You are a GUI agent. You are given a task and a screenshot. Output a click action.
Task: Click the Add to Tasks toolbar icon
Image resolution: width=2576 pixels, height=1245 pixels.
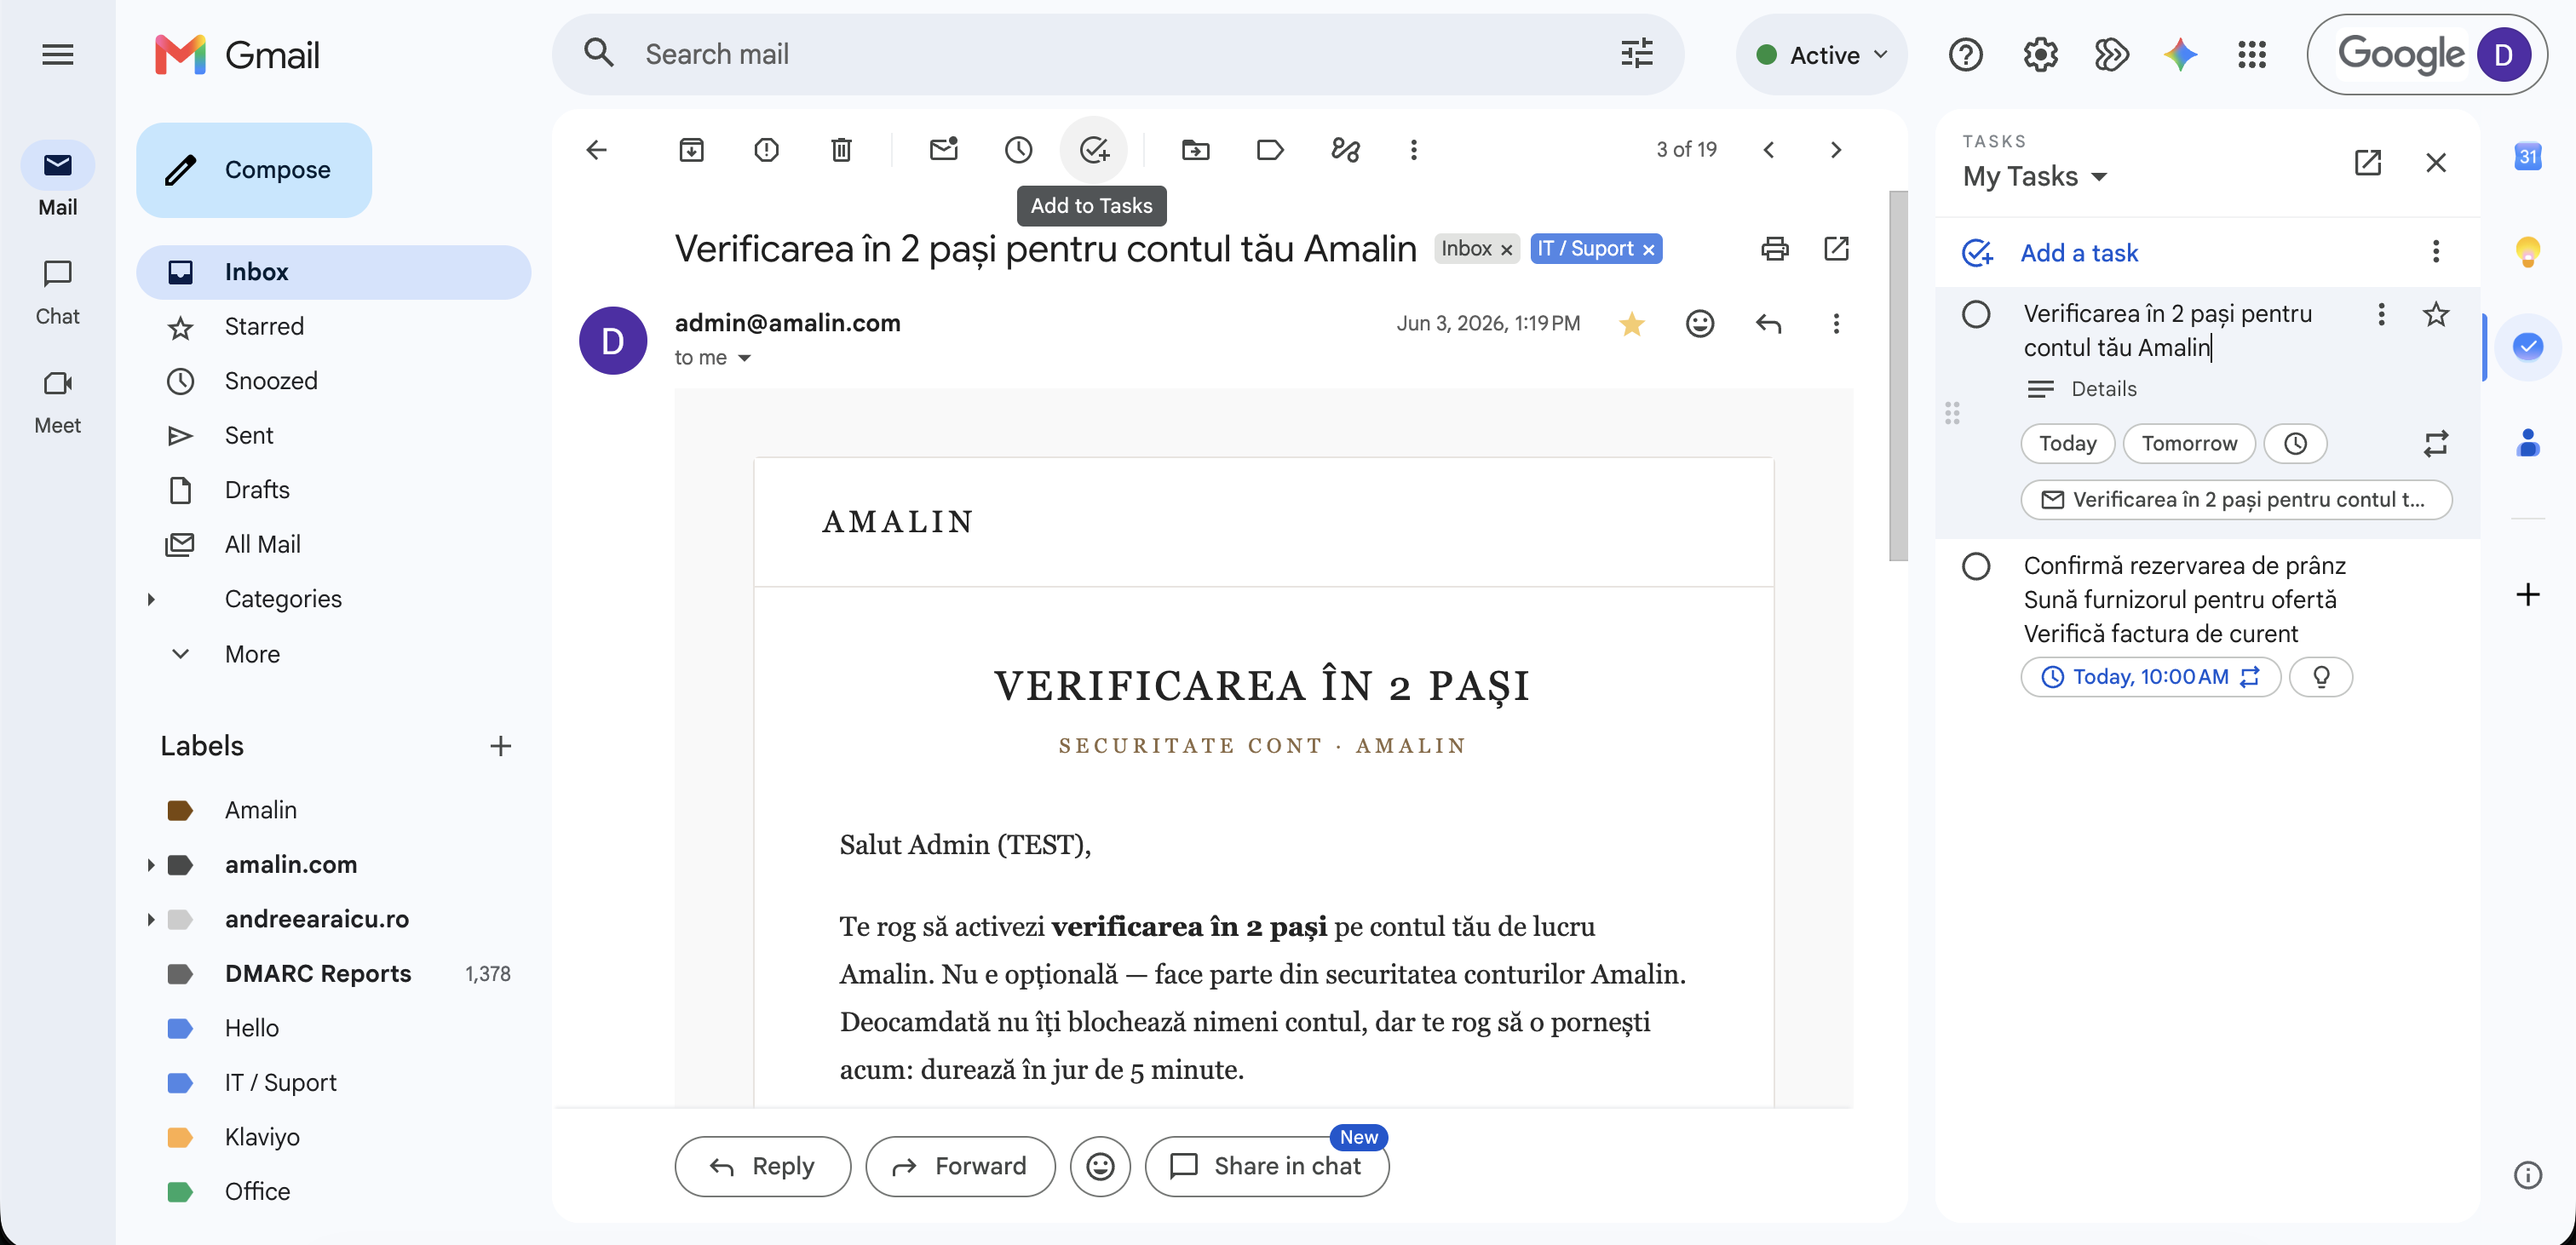point(1094,150)
